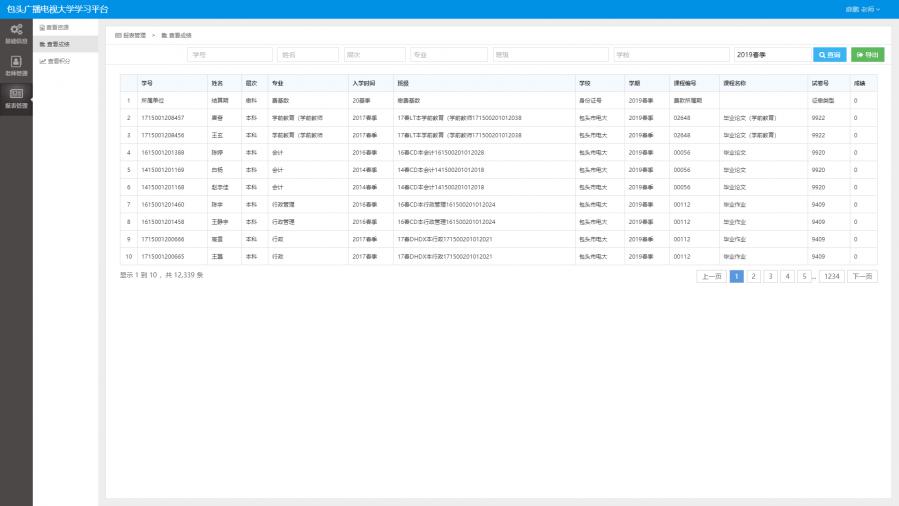899x506 pixels.
Task: Click the 查看资源 submenu icon
Action: pos(43,27)
